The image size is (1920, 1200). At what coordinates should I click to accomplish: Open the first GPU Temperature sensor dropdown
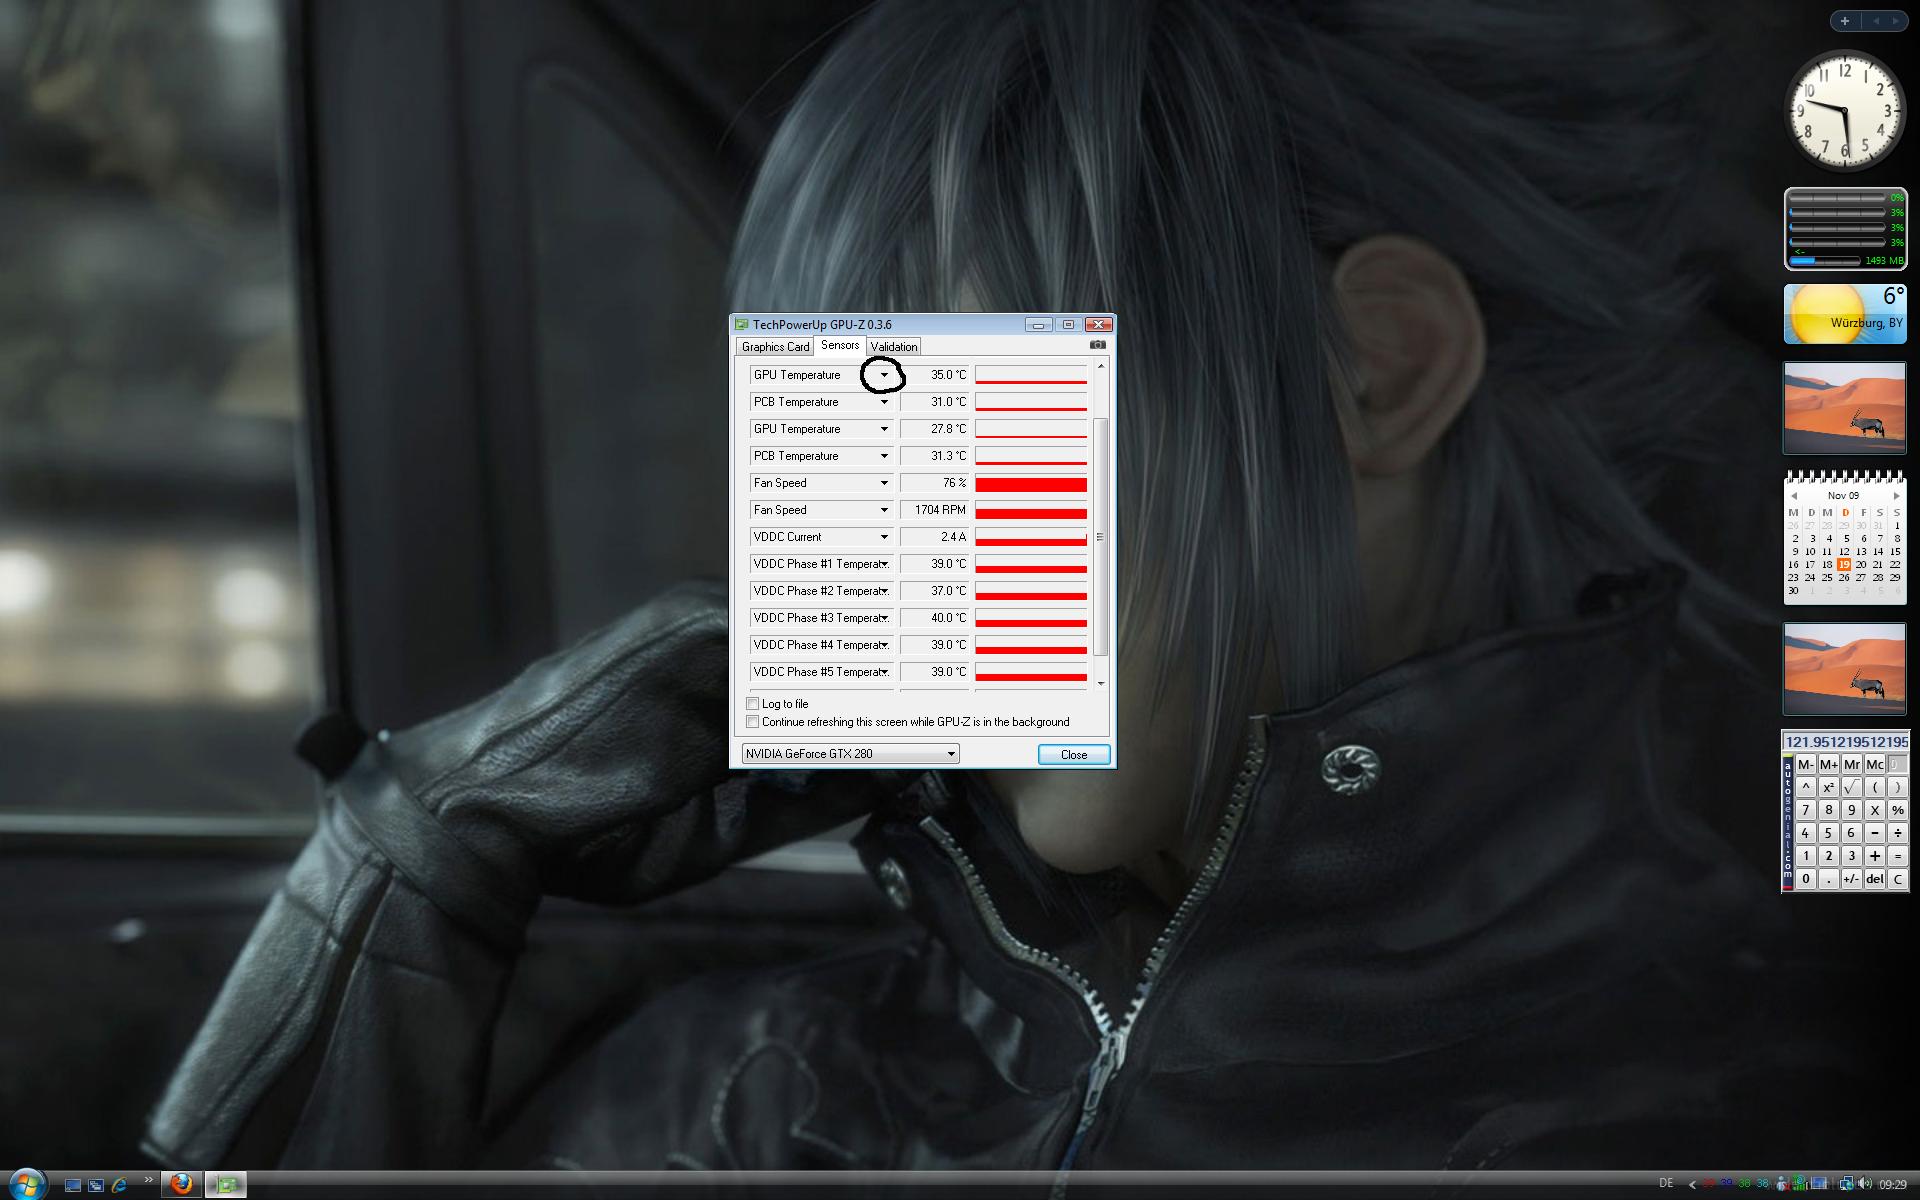[x=884, y=375]
